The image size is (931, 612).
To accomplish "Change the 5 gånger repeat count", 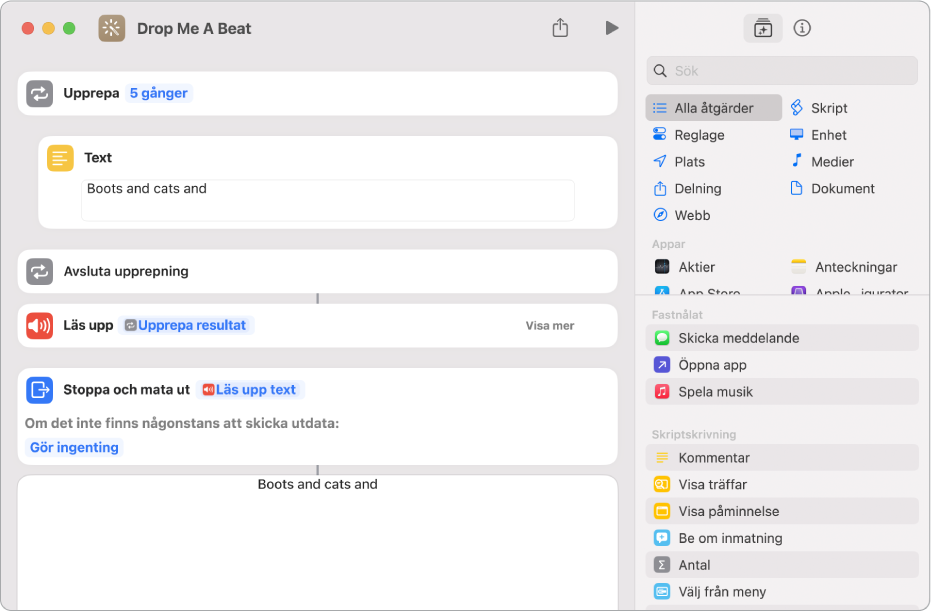I will point(159,93).
